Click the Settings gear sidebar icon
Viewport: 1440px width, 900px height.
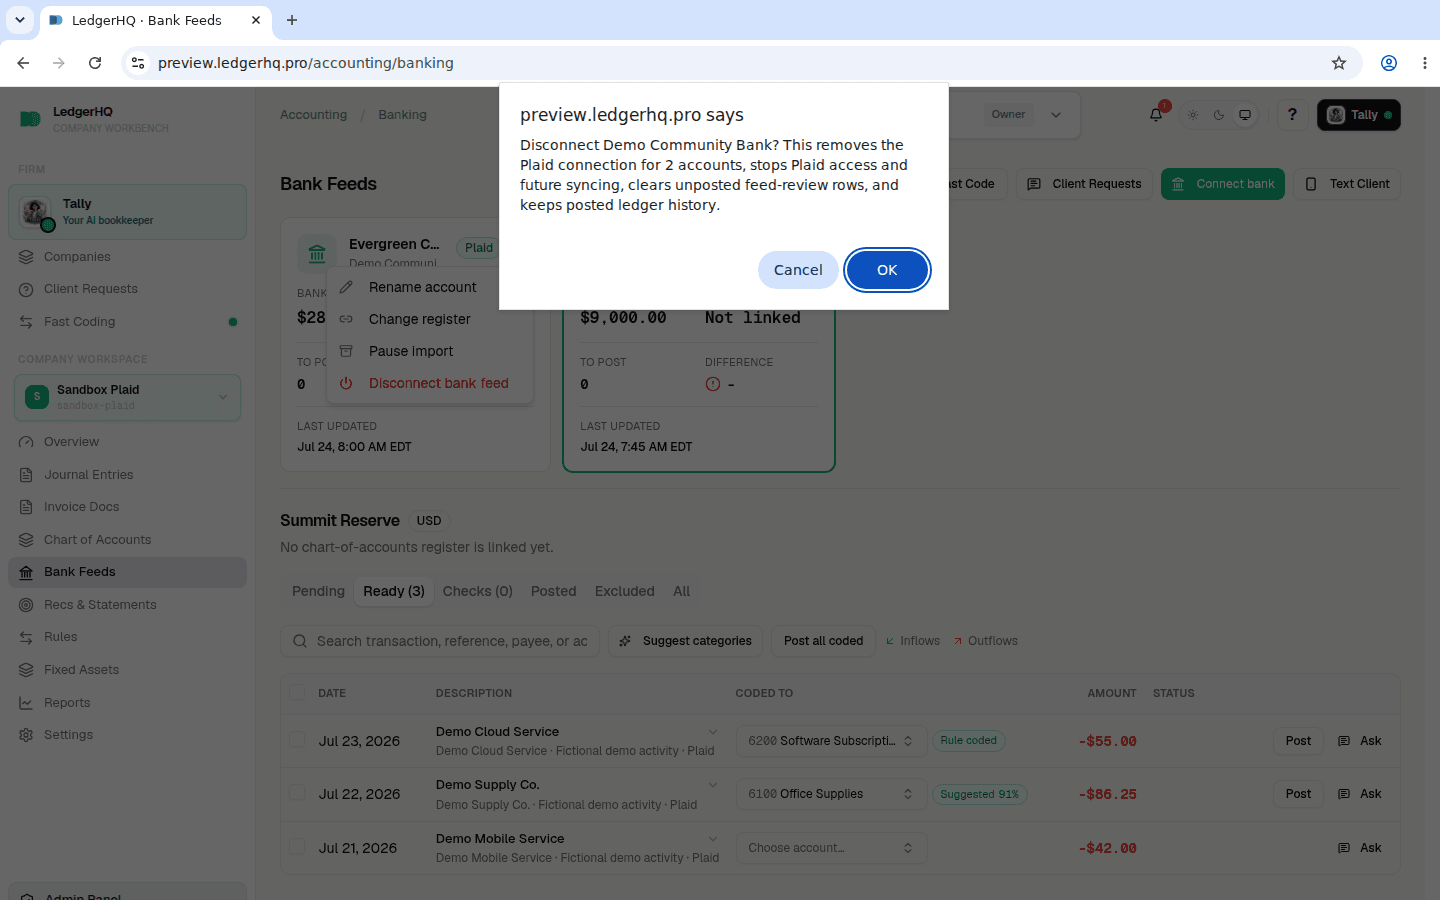coord(26,735)
